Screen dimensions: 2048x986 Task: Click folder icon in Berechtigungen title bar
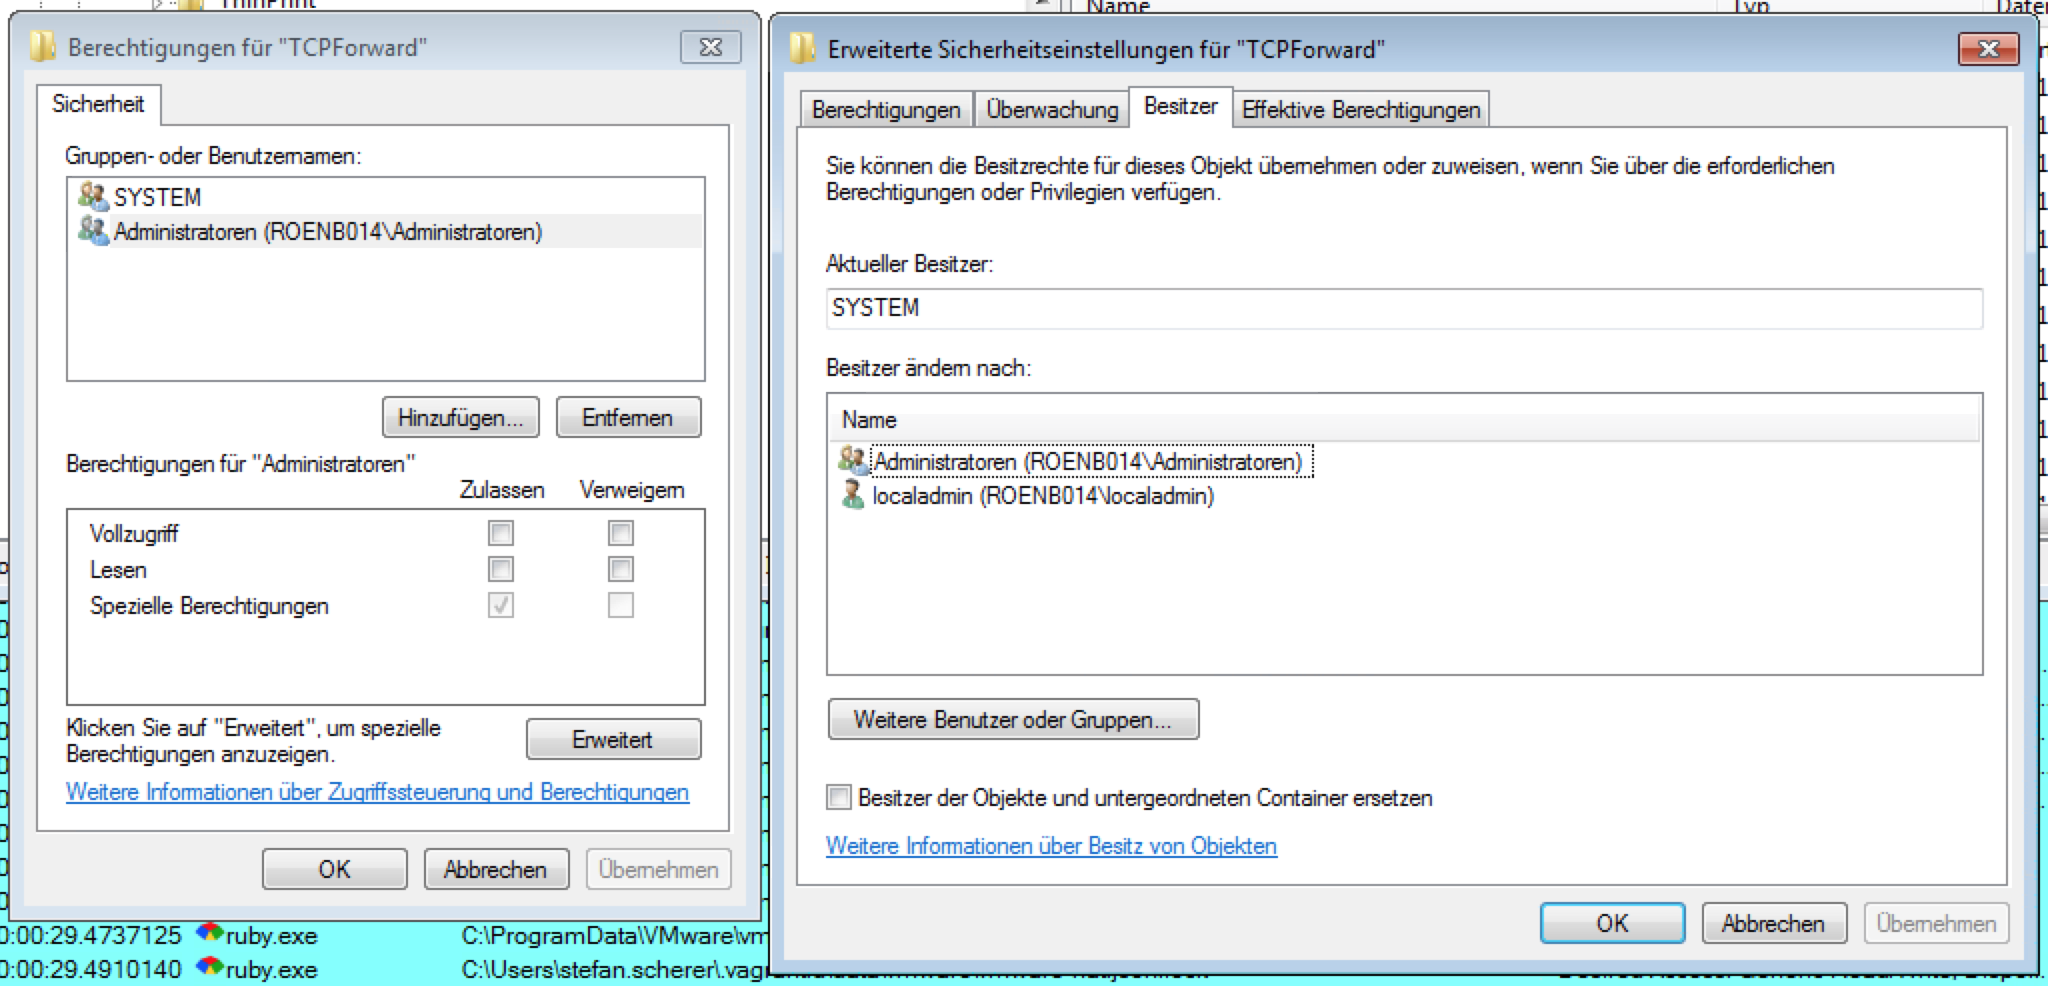coord(42,47)
